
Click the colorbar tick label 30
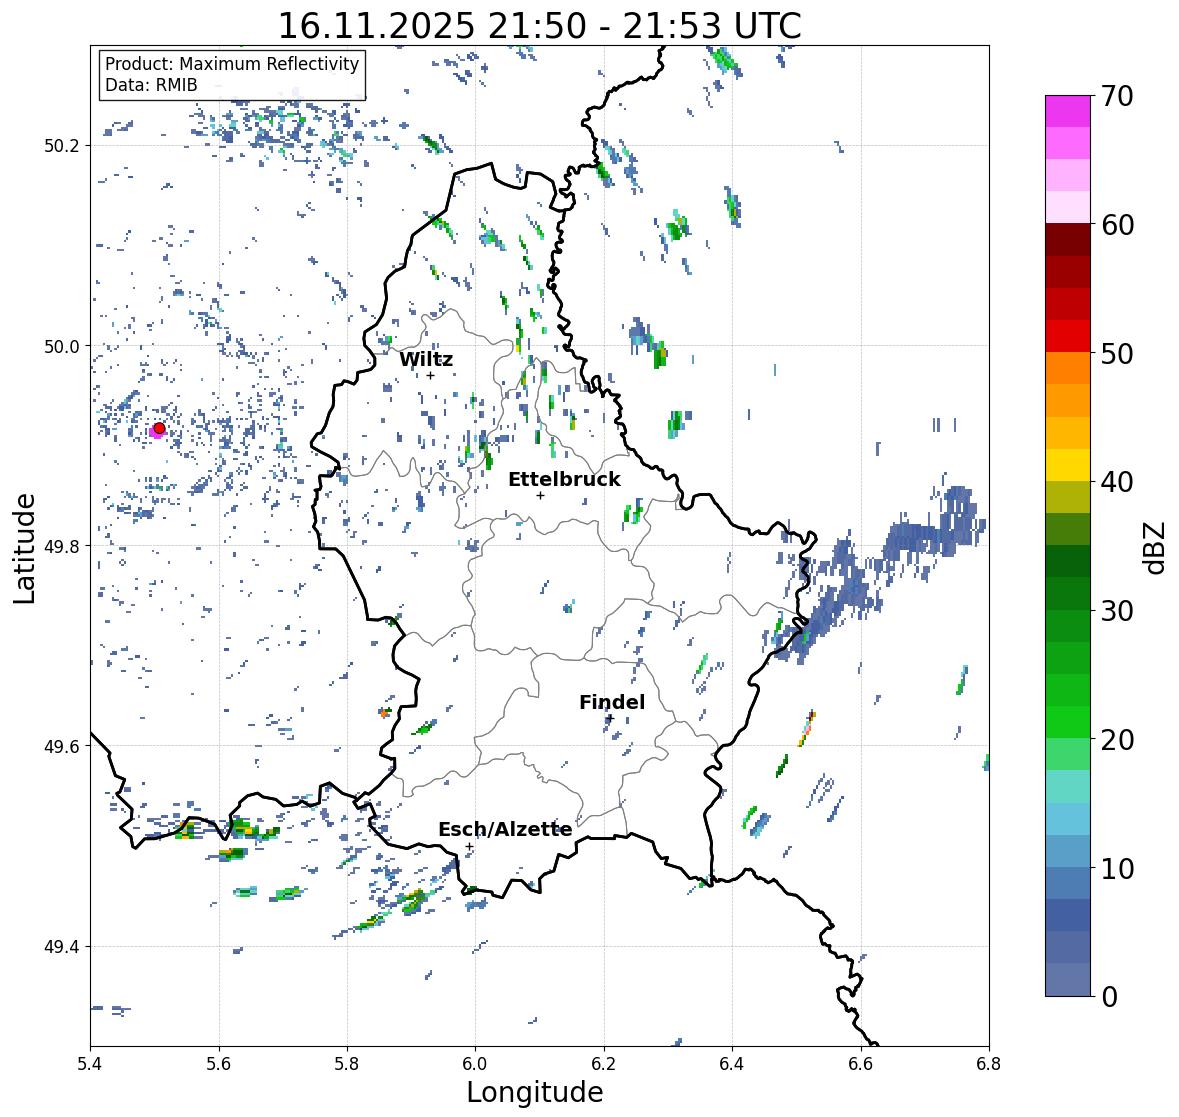[1117, 610]
